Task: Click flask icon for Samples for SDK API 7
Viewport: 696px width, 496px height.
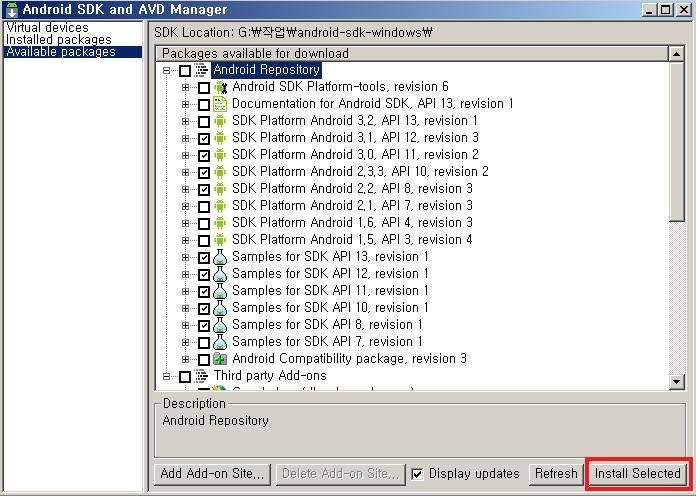Action: click(220, 342)
